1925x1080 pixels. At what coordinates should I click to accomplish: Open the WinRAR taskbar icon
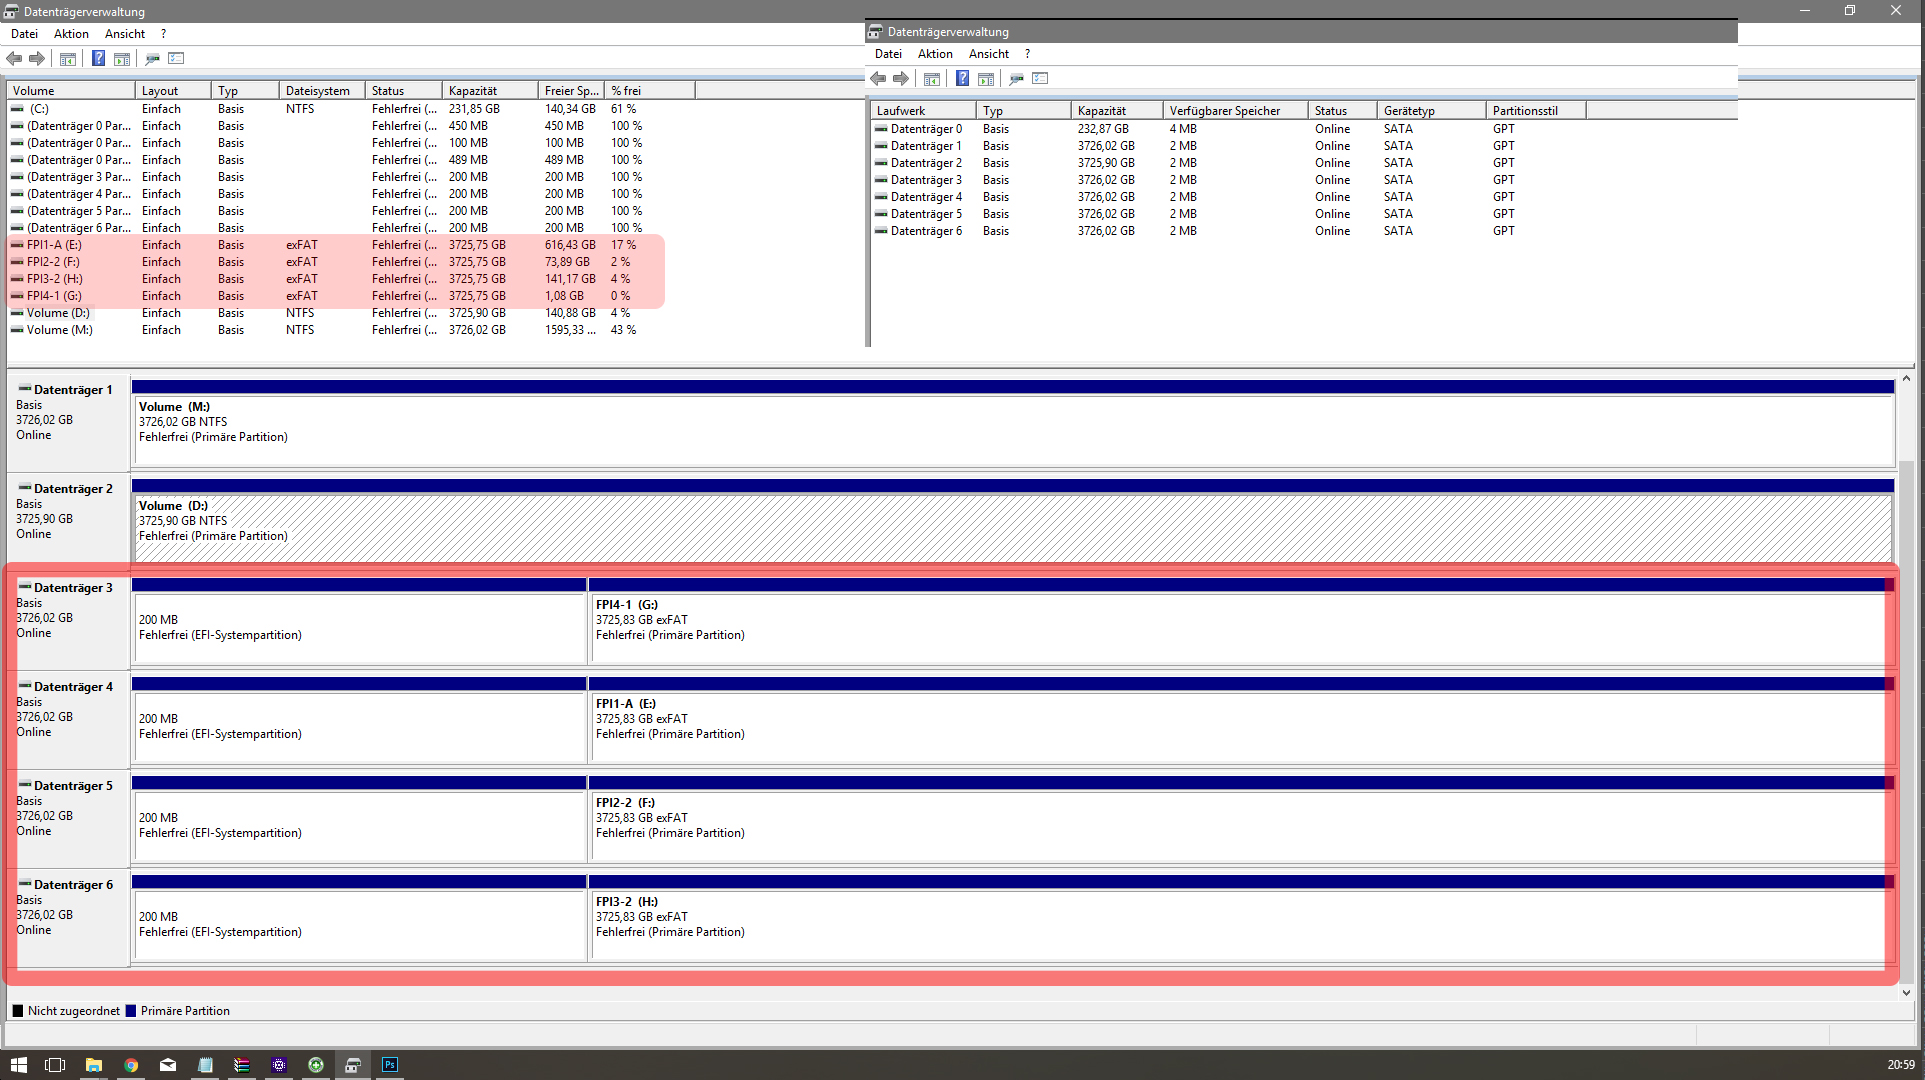pyautogui.click(x=241, y=1065)
